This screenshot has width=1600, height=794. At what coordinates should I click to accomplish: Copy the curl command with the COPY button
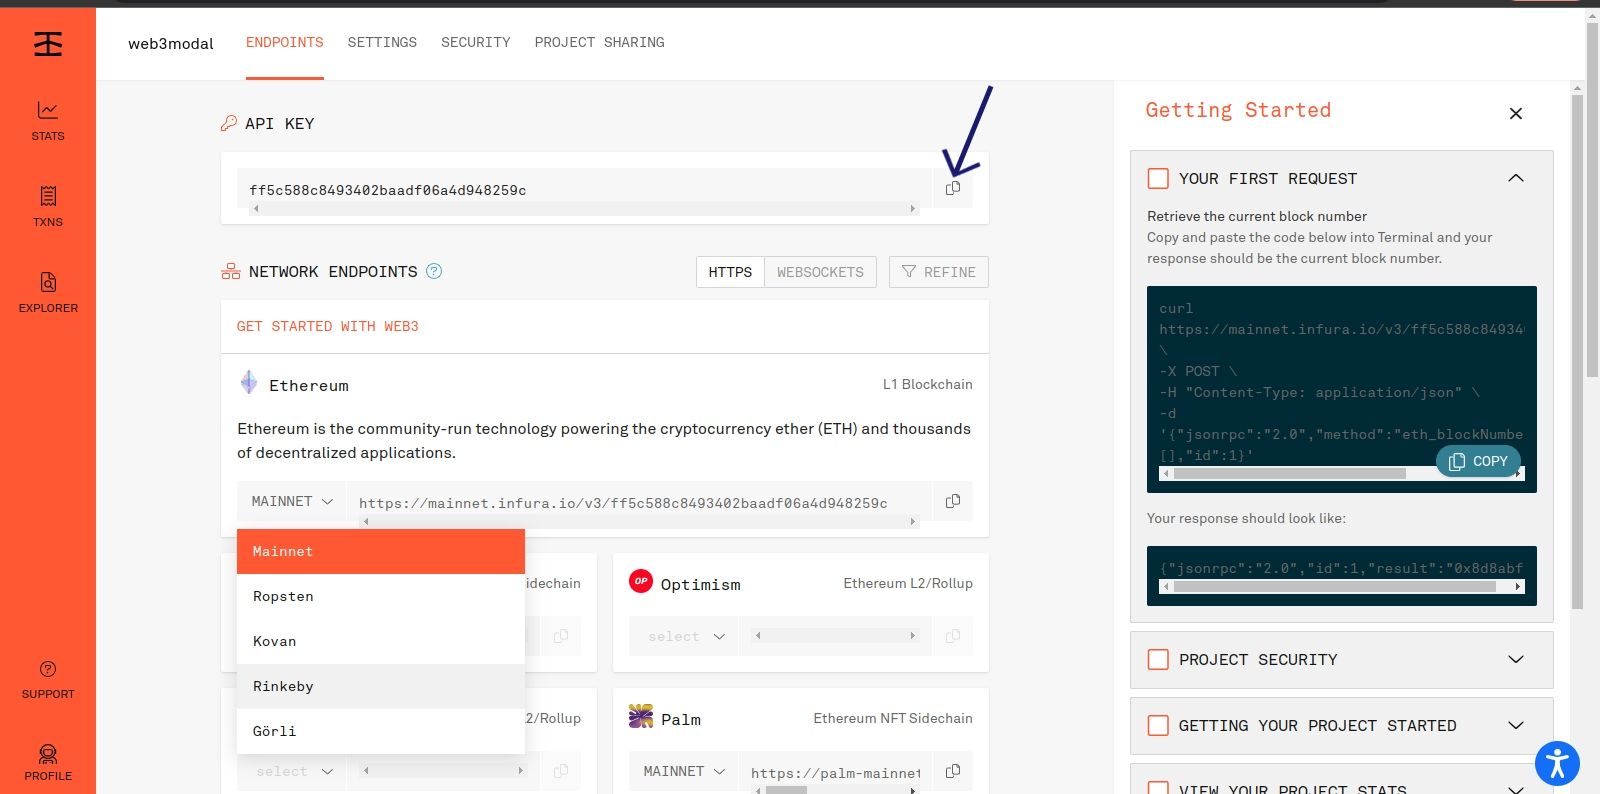tap(1478, 461)
